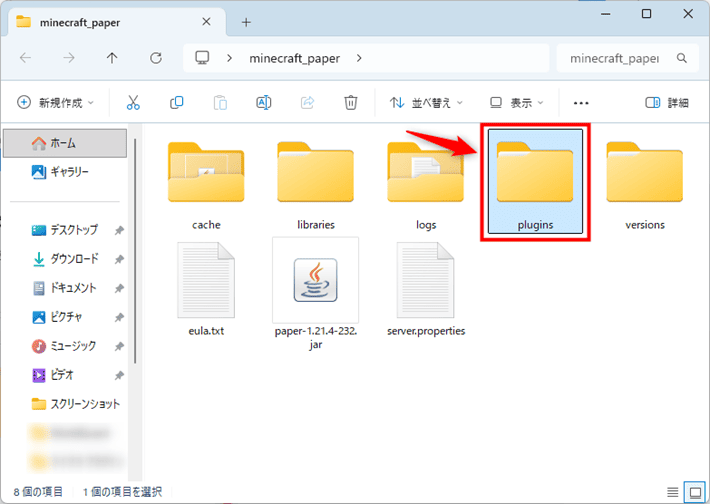Screen dimensions: 710x504
Task: Open デスクトップ in sidebar
Action: tap(65, 230)
